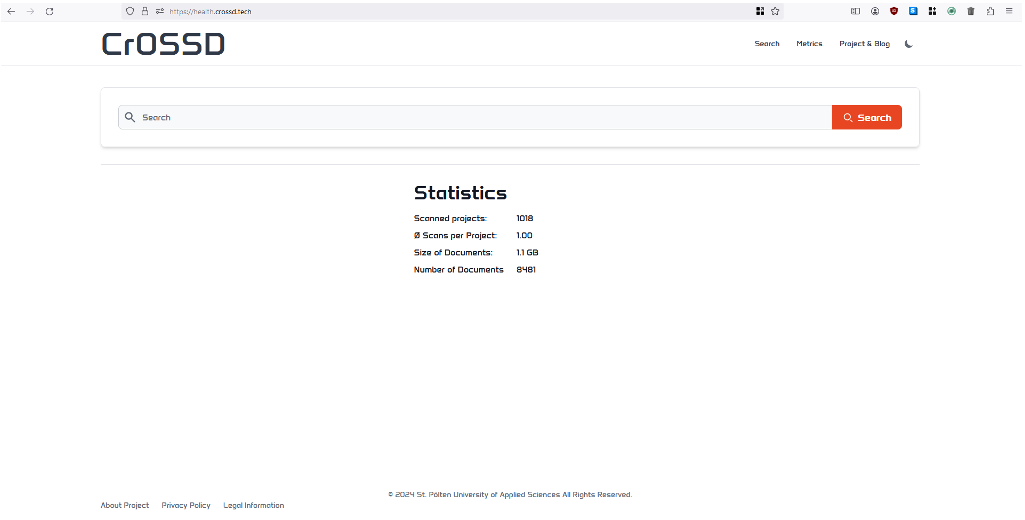The height and width of the screenshot is (520, 1025).
Task: Click the 2024 St. Pölten copyright text
Action: tap(510, 495)
